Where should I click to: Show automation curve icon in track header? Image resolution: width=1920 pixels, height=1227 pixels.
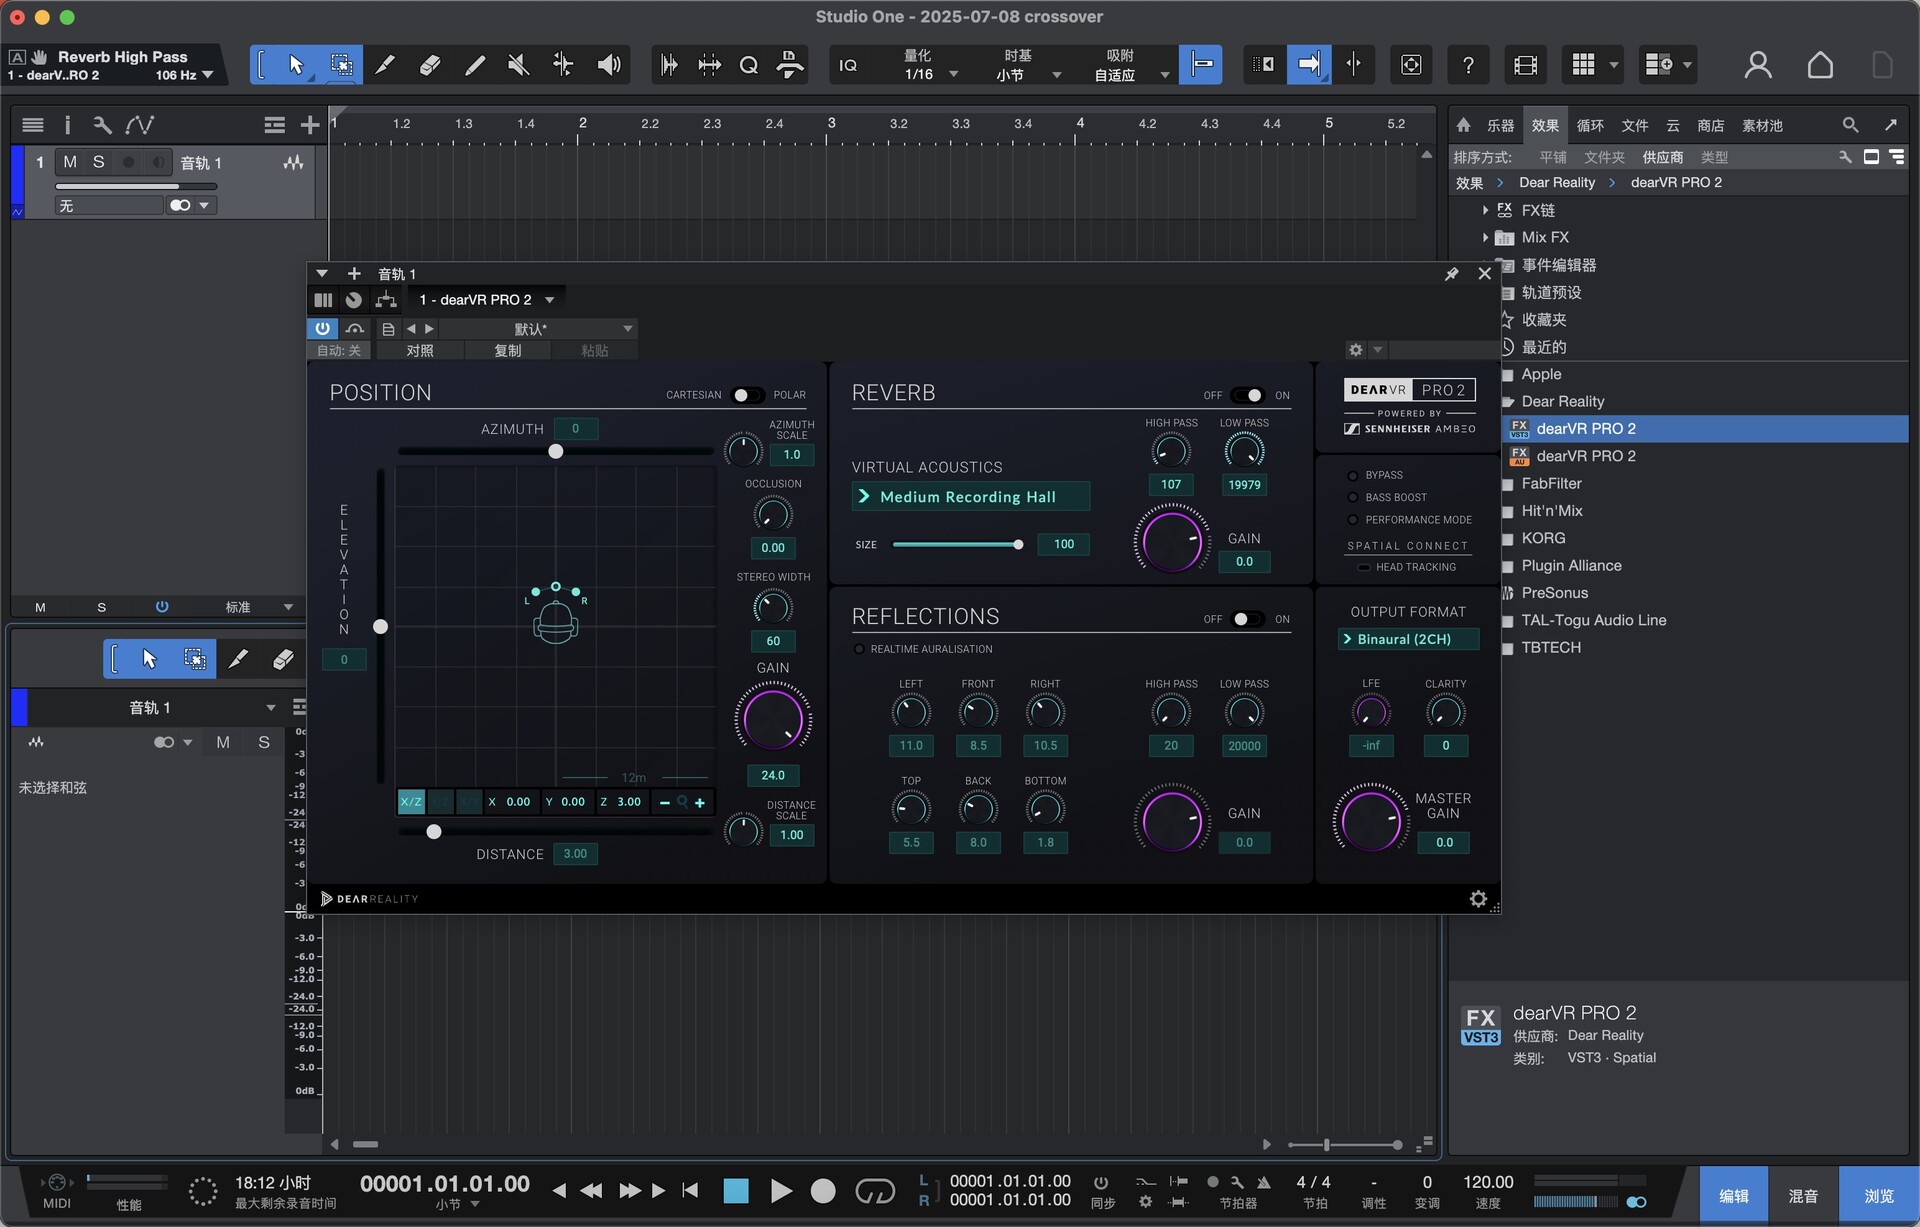139,125
